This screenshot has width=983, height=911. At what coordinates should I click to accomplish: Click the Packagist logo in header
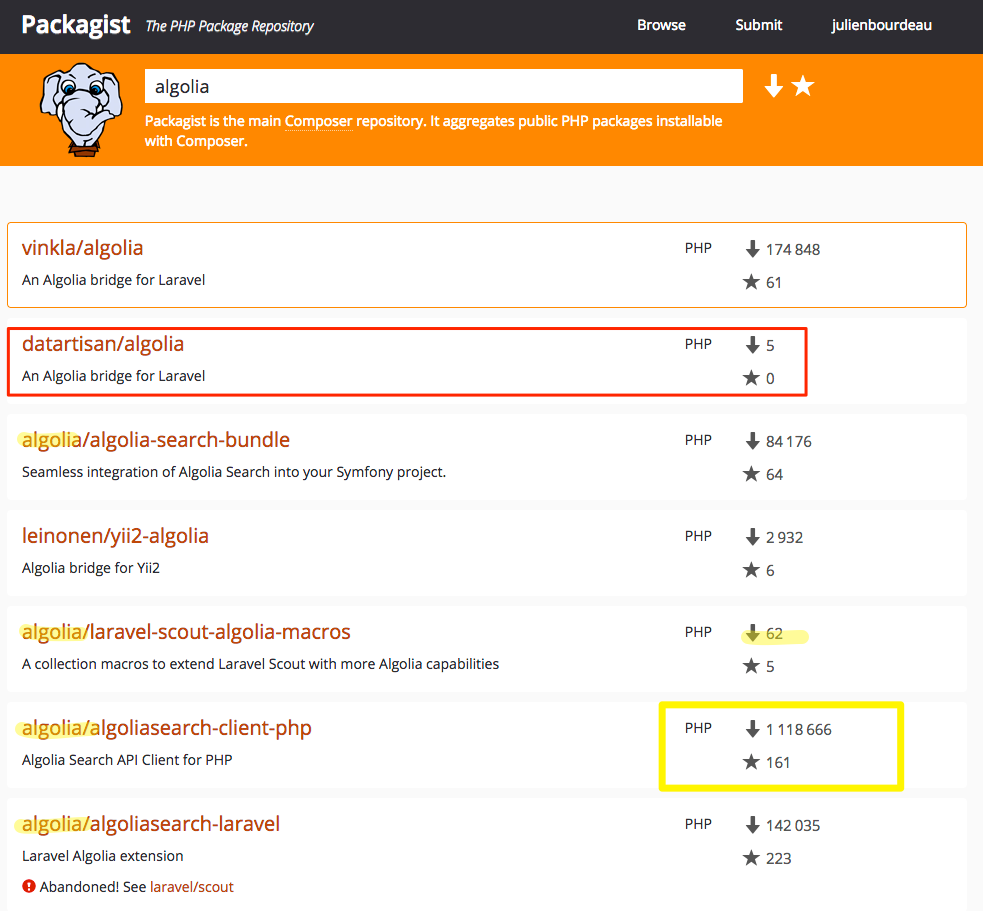coord(76,25)
